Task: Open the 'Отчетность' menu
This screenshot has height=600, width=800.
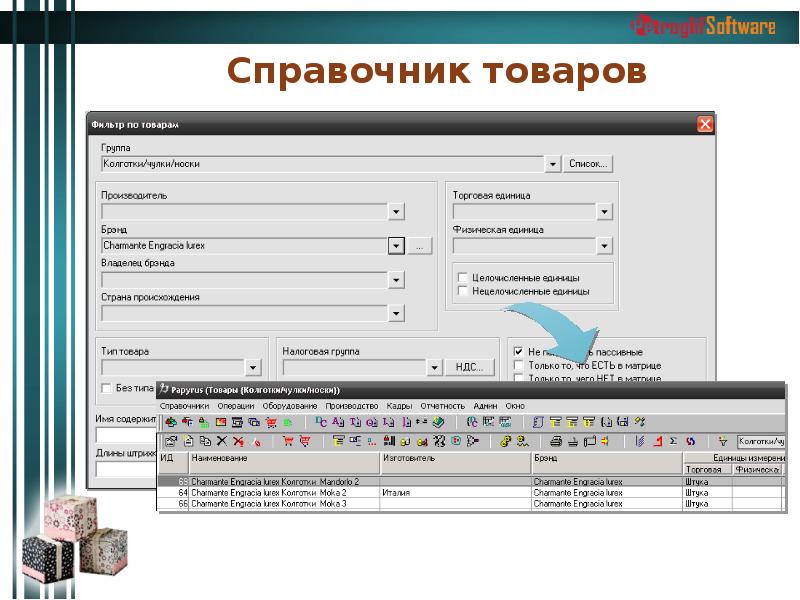Action: point(442,406)
